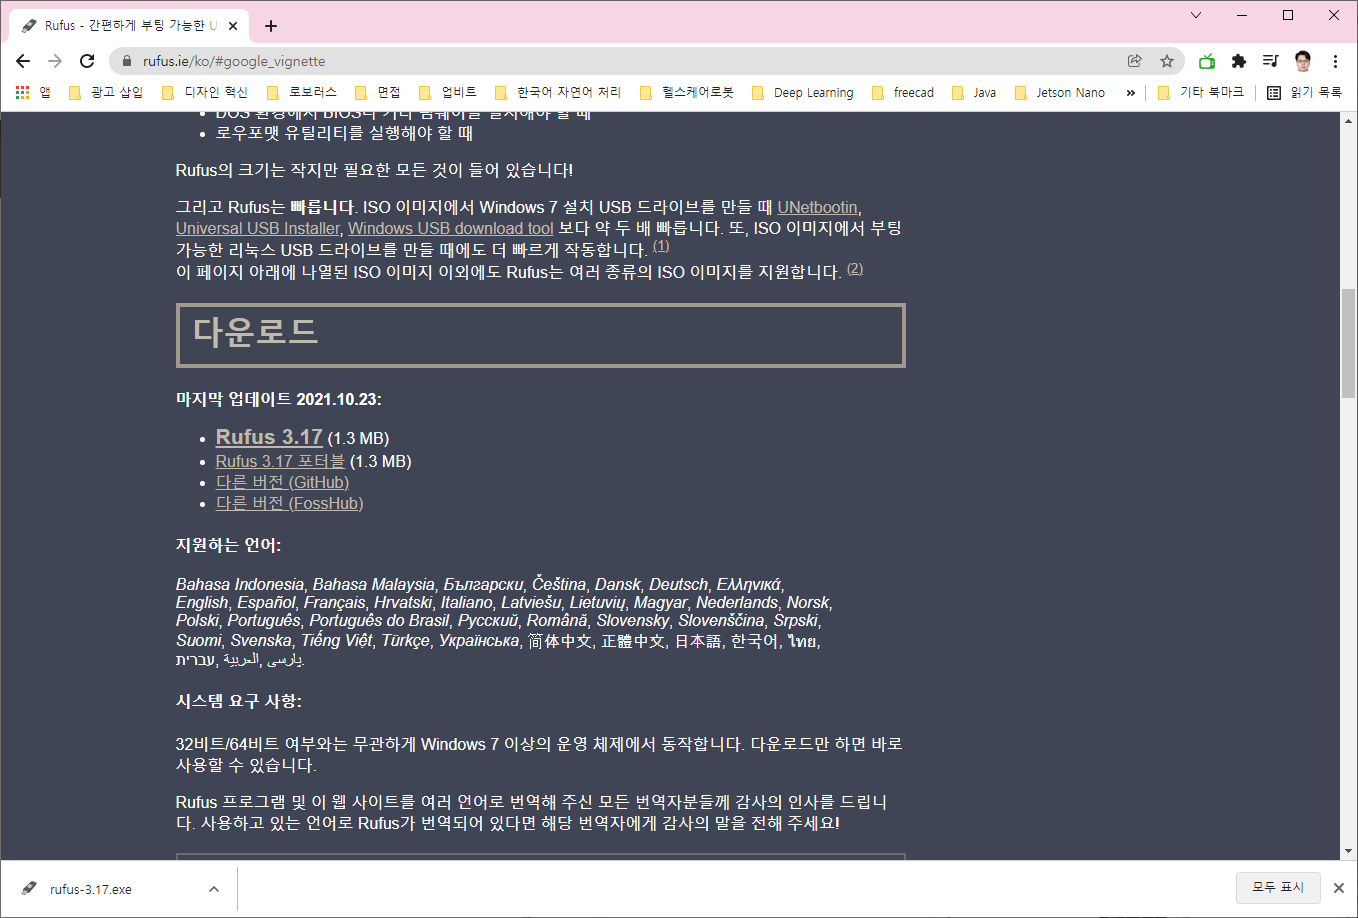The width and height of the screenshot is (1358, 918).
Task: Open the media control icon
Action: (1270, 61)
